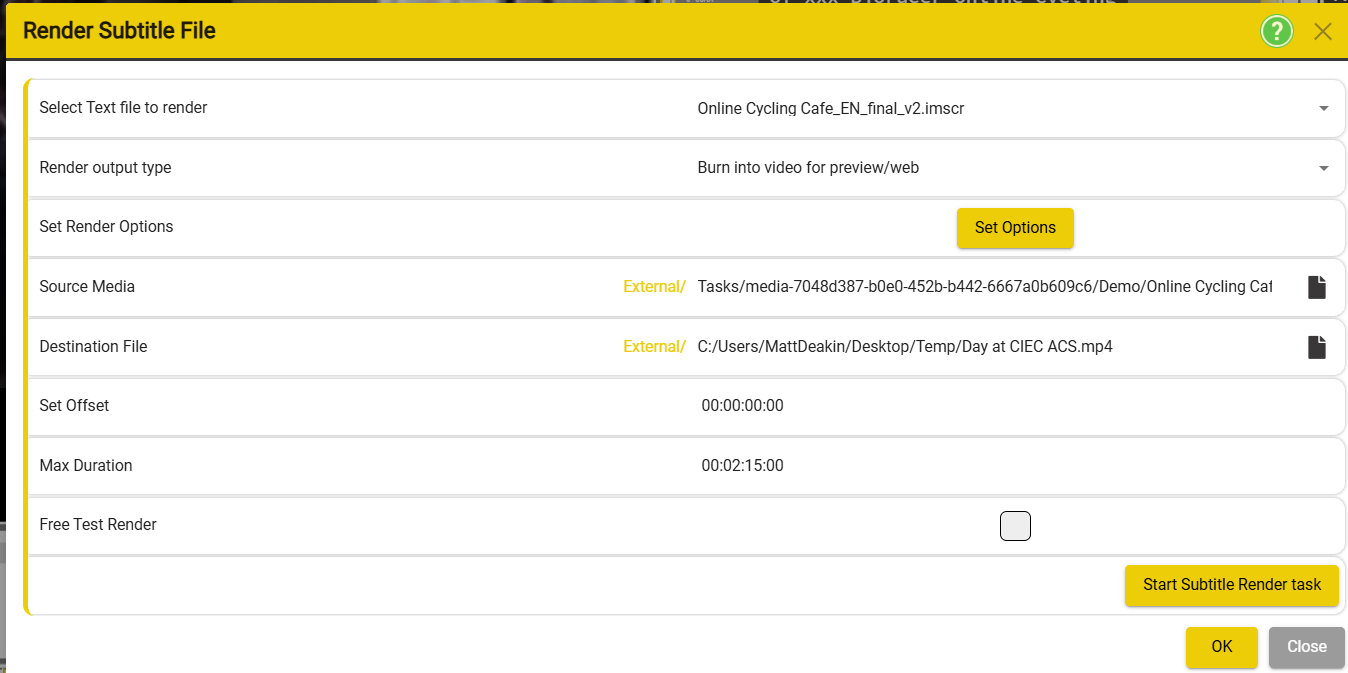Start the Subtitle Render task

[x=1232, y=585]
